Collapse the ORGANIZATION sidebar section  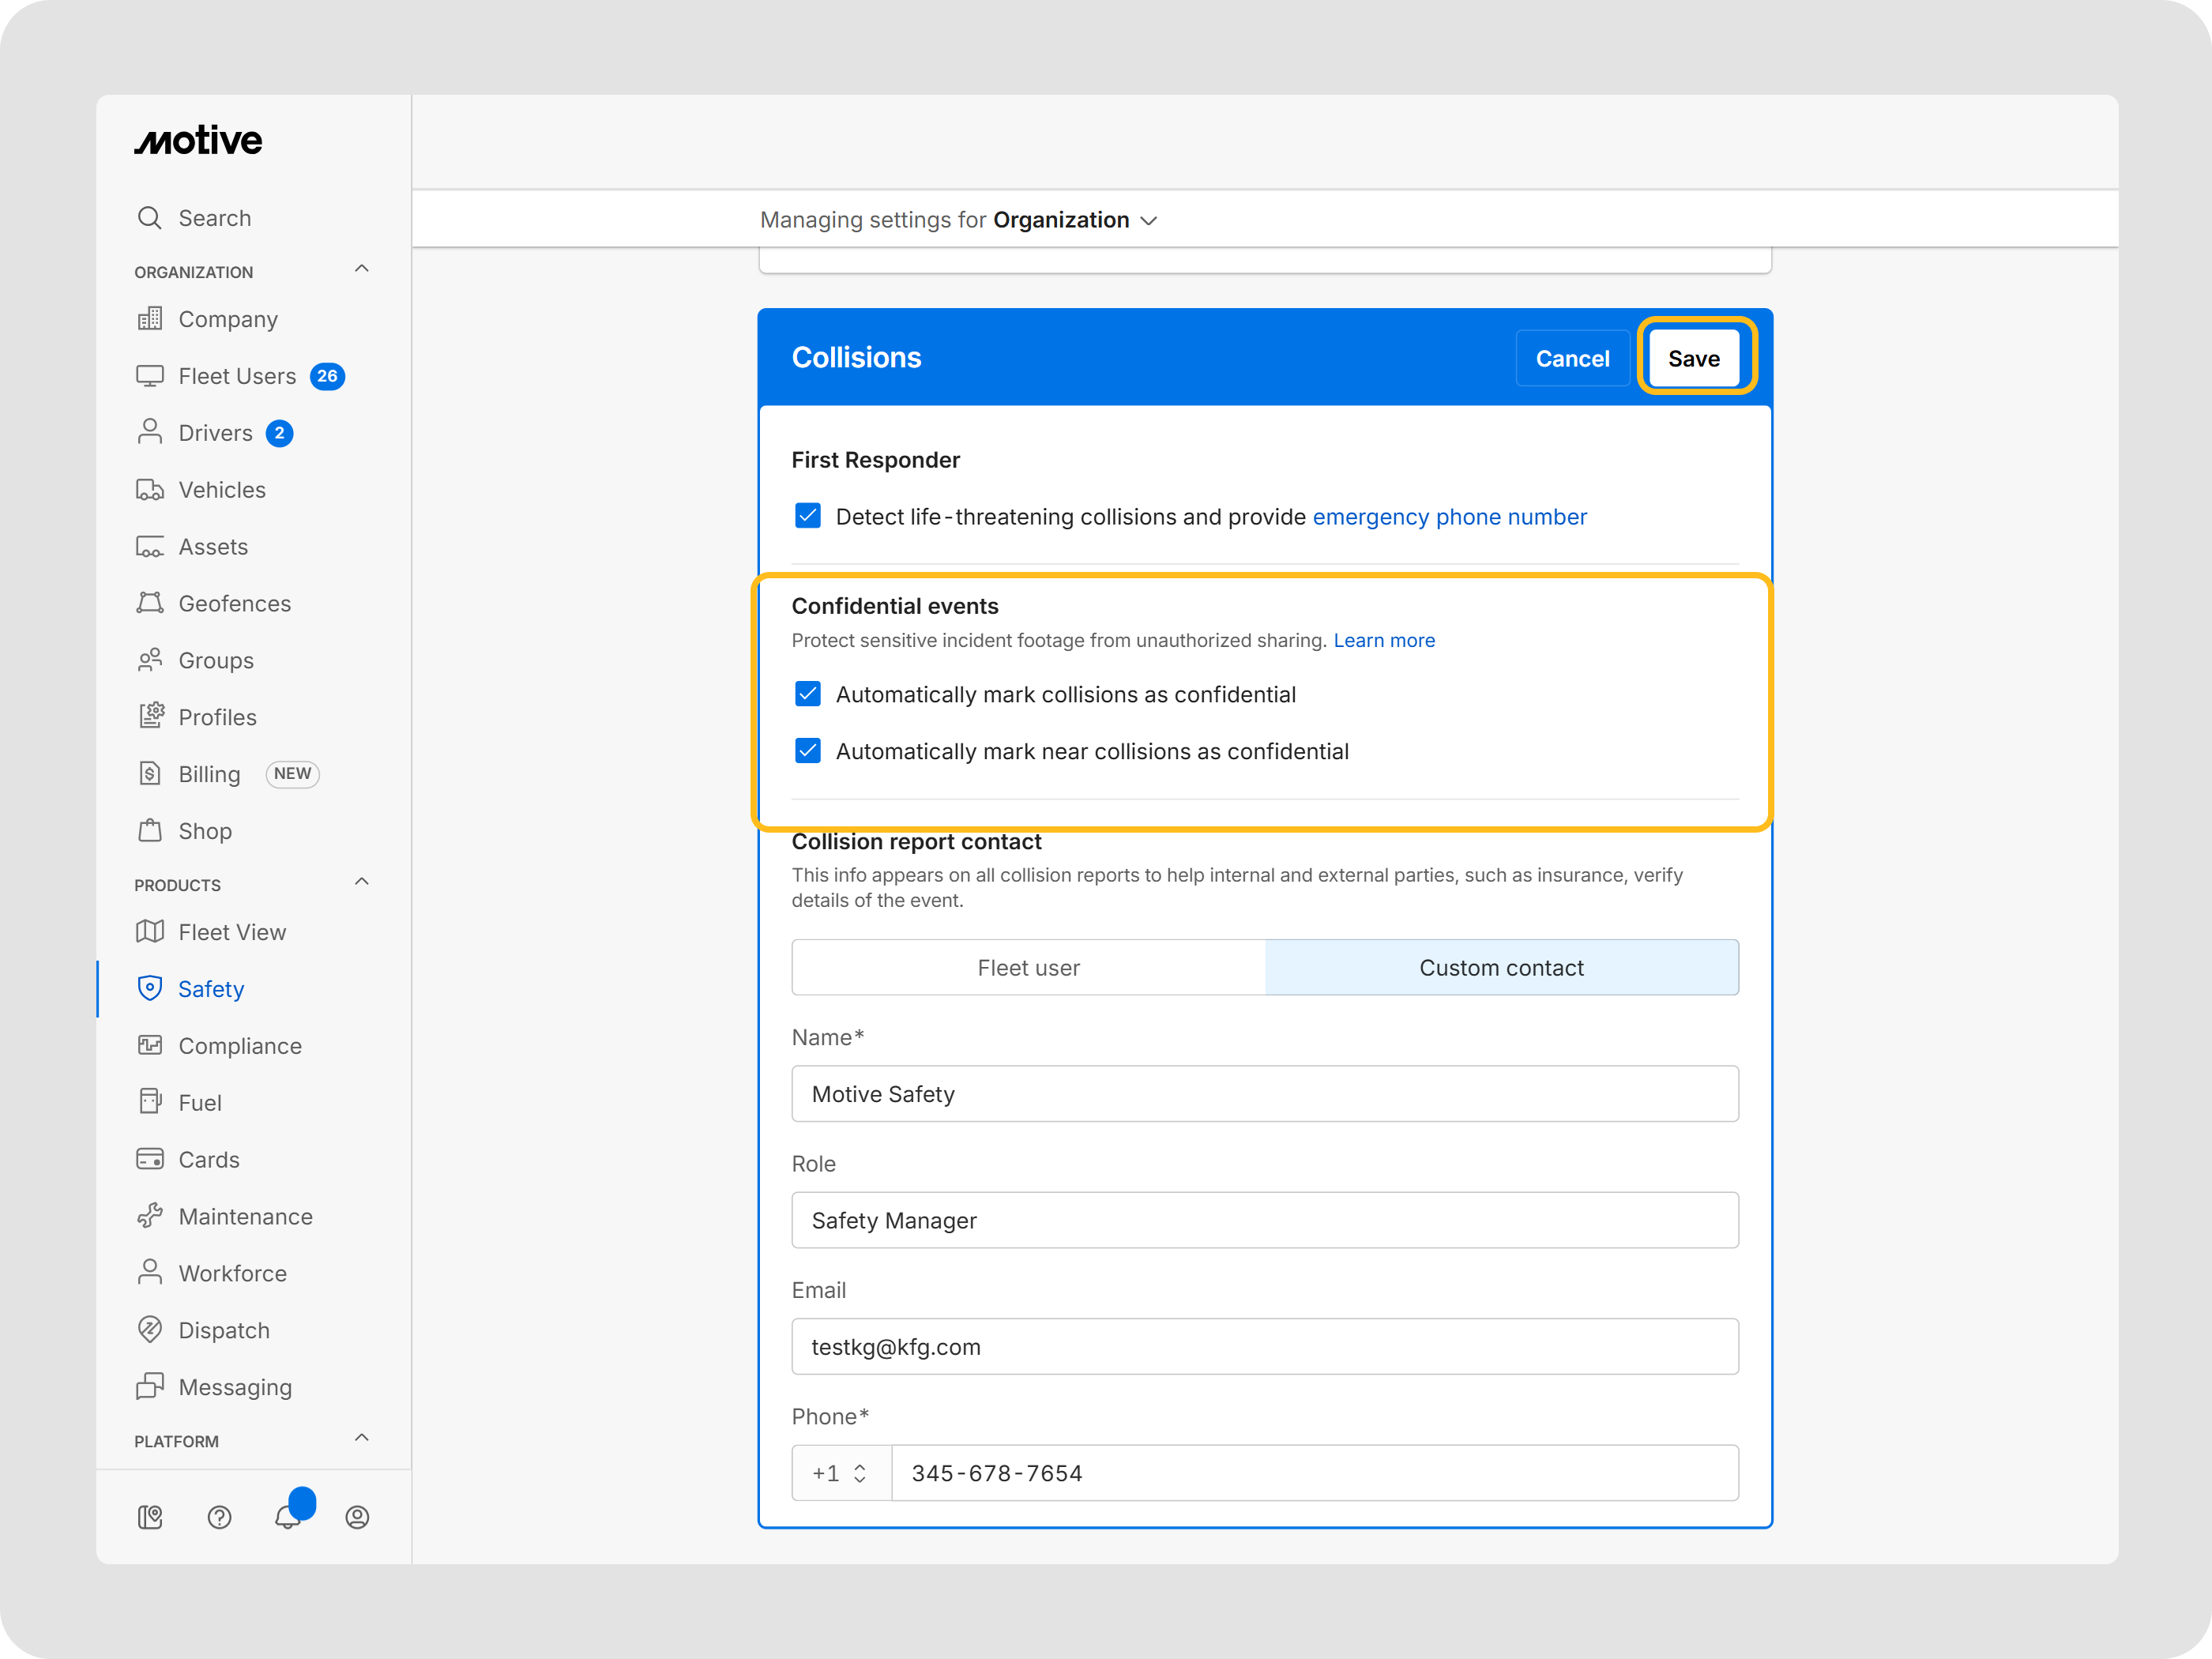[362, 269]
